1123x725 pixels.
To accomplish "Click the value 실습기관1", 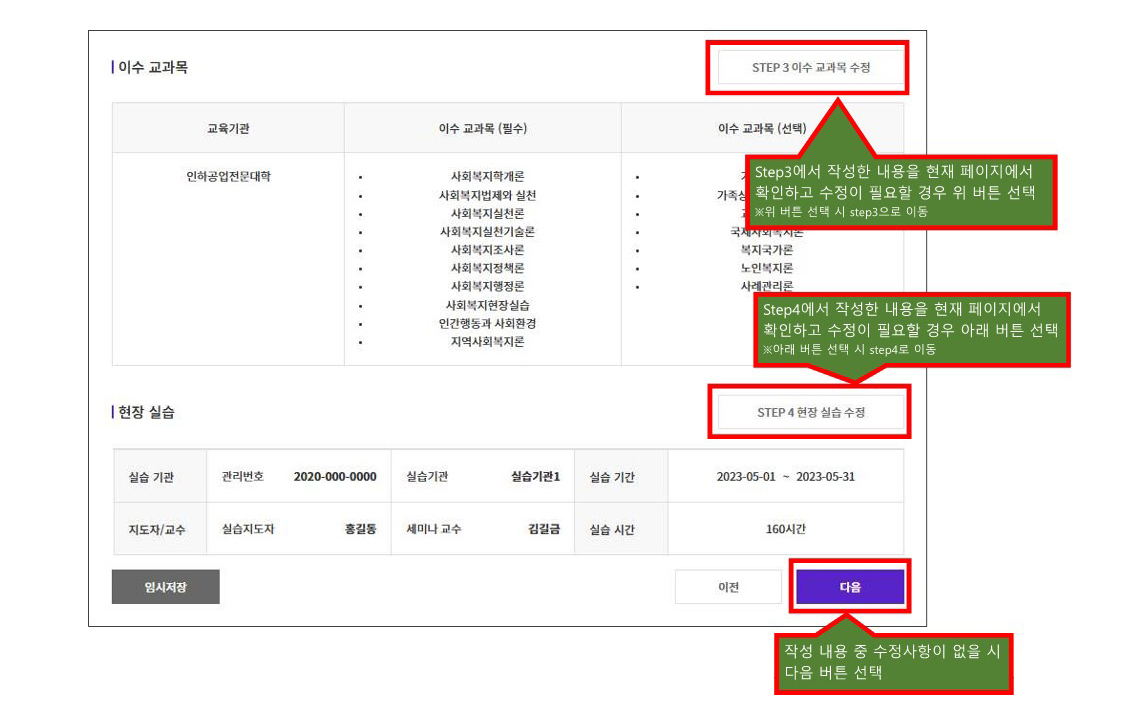I will 535,476.
